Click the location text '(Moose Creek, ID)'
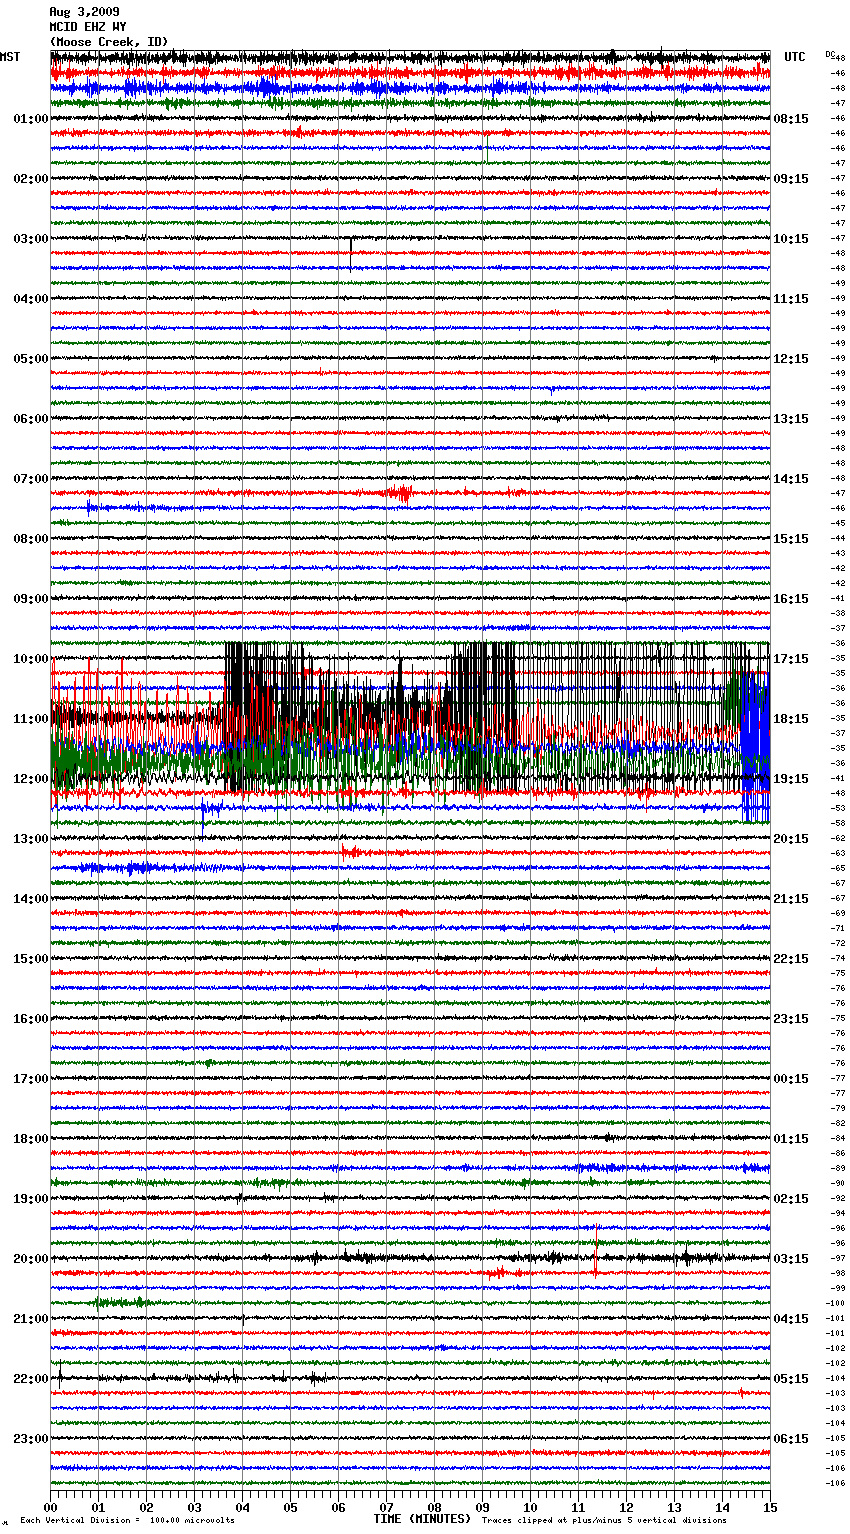This screenshot has width=850, height=1534. point(109,42)
